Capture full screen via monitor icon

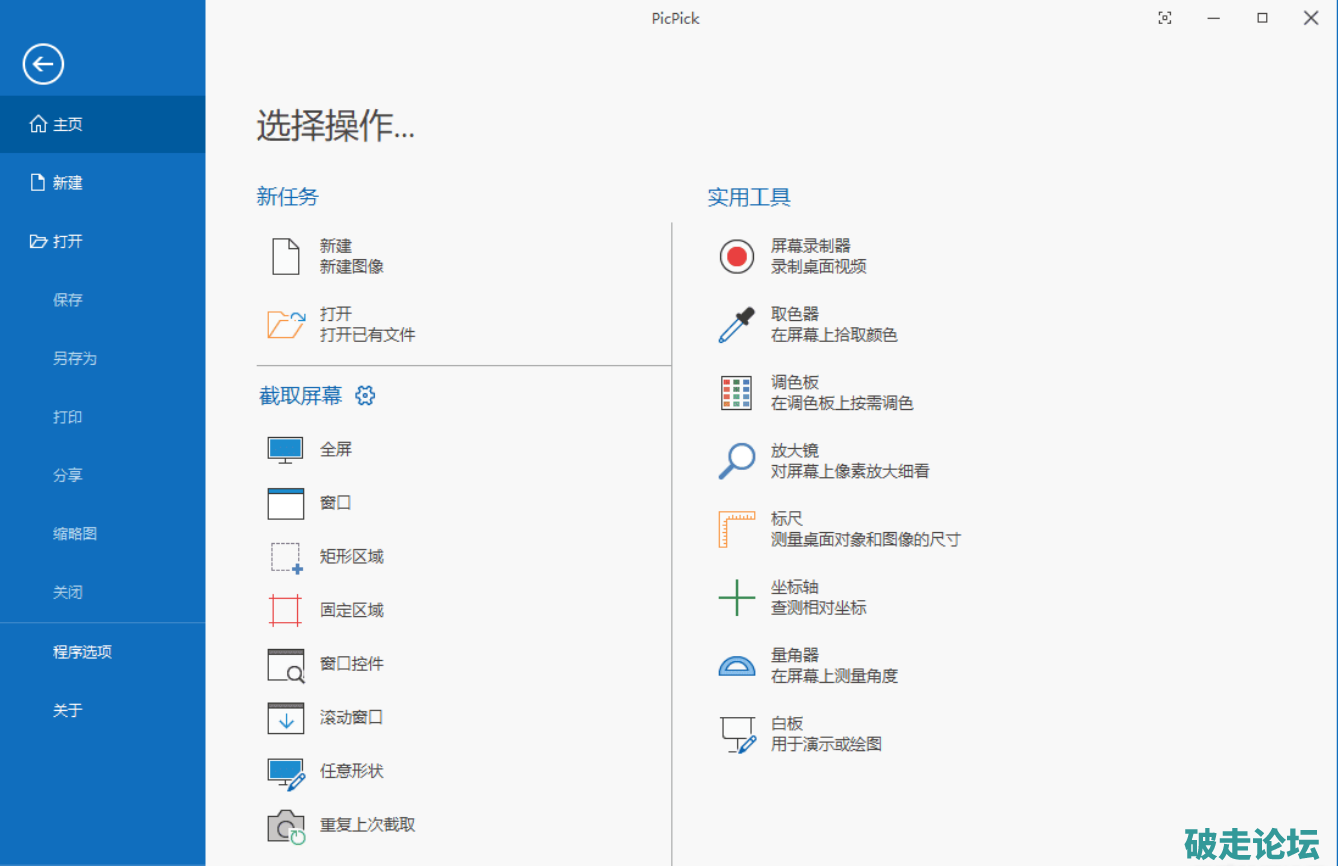click(x=285, y=450)
